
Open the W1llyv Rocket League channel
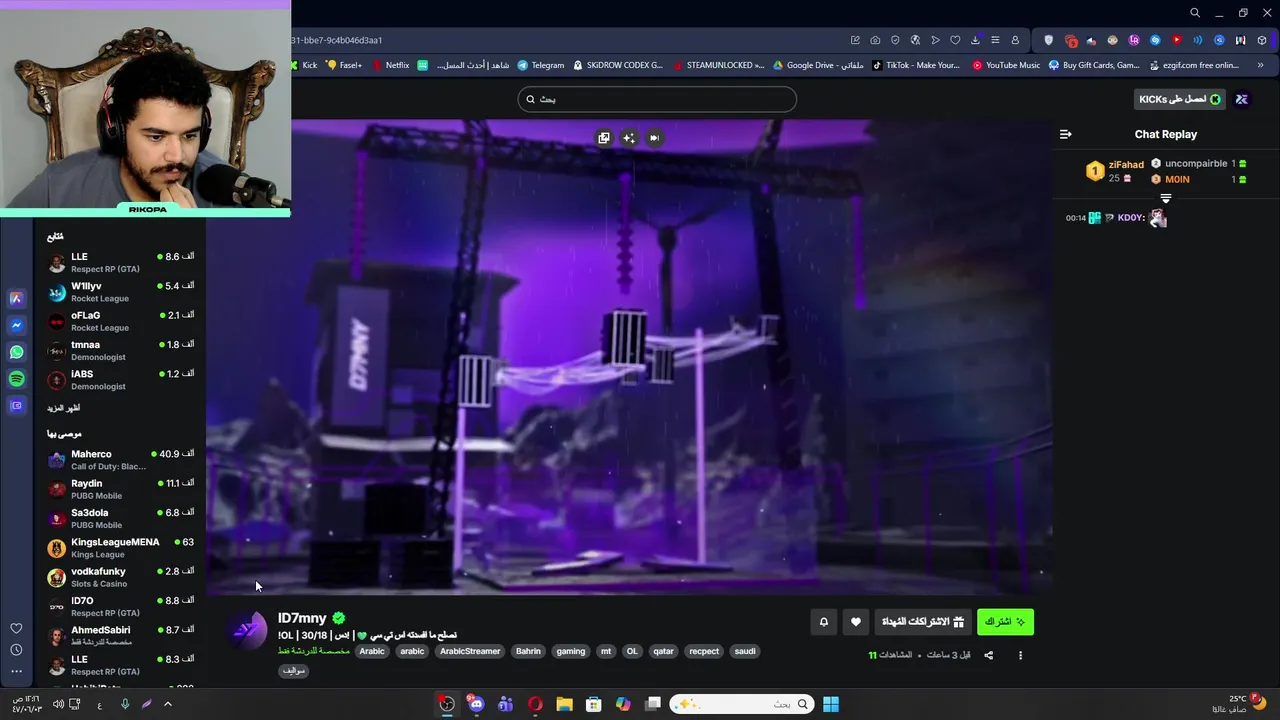[120, 292]
